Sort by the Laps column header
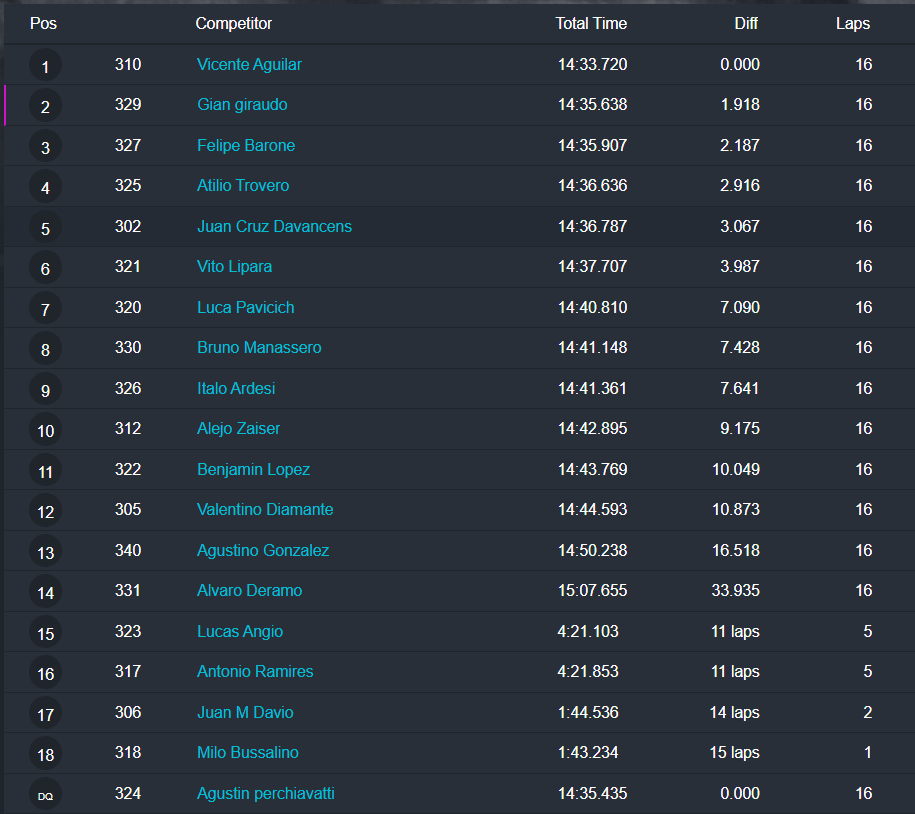Viewport: 915px width, 814px height. pos(852,23)
